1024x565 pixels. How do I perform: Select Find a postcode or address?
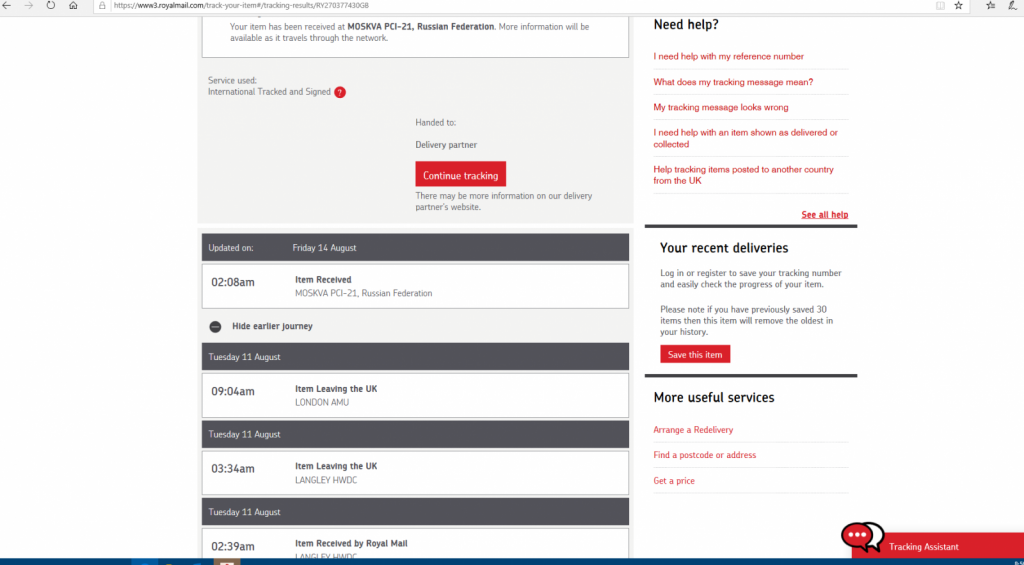(x=704, y=455)
